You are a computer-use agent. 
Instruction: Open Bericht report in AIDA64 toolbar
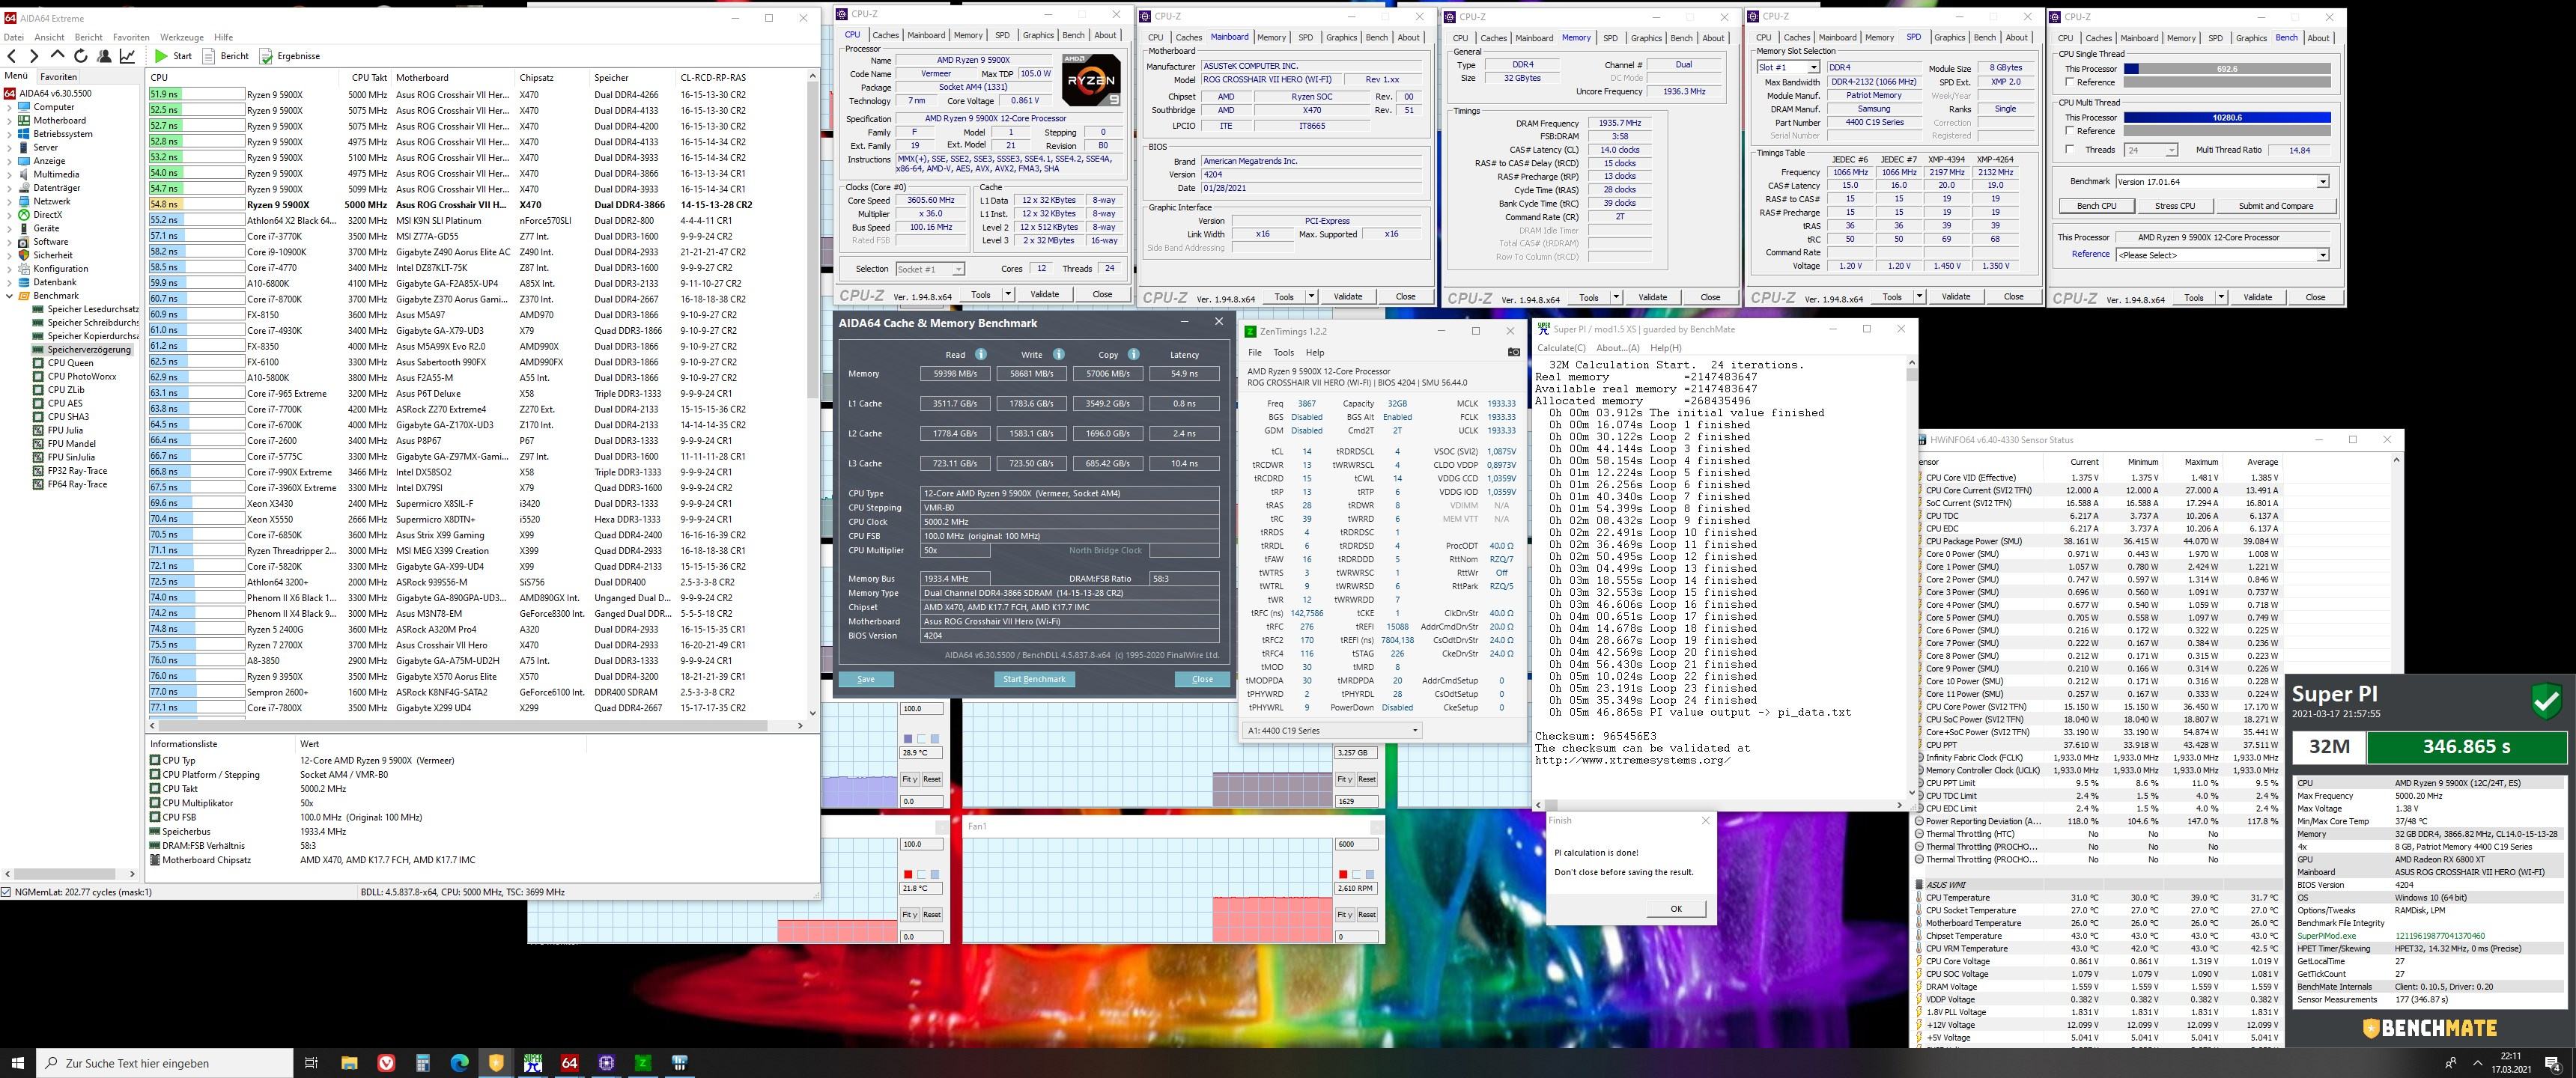226,56
